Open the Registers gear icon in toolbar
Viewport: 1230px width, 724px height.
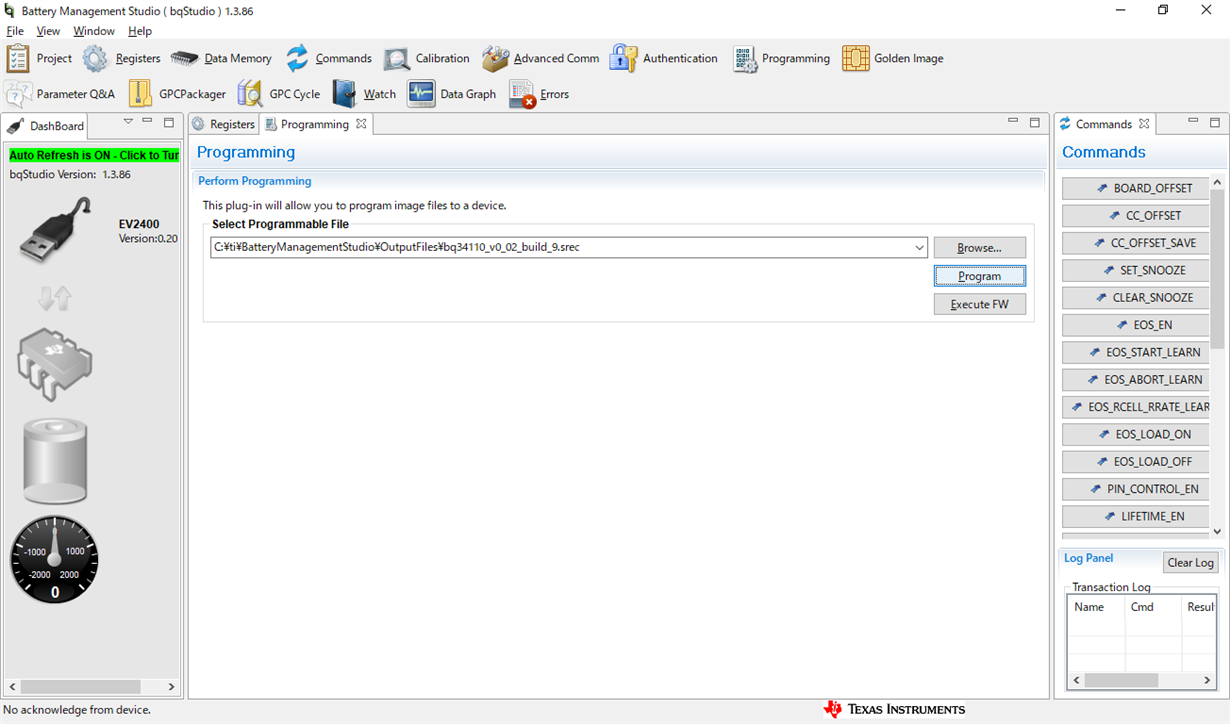[95, 58]
